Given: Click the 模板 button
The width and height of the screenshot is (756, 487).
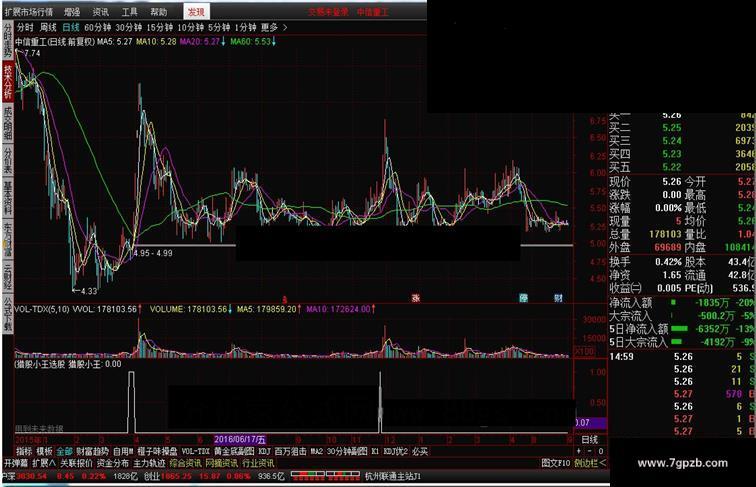Looking at the screenshot, I should click(x=44, y=451).
